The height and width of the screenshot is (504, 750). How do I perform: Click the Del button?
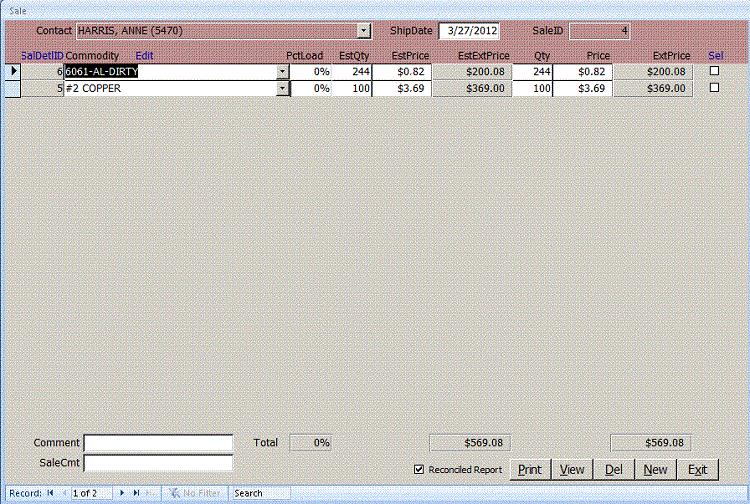coord(614,470)
